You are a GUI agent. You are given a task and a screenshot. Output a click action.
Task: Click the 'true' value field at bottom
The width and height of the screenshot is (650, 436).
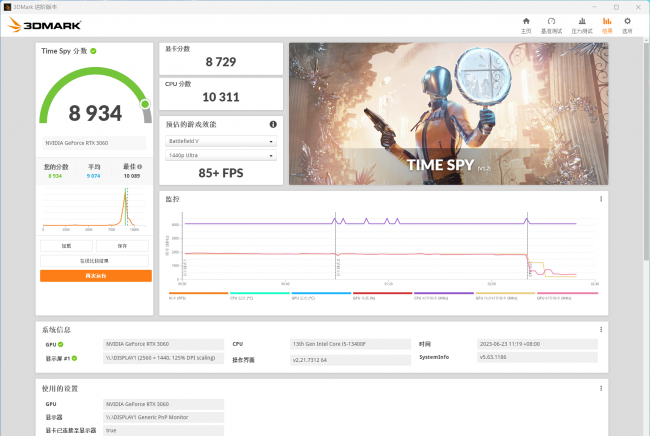tap(163, 431)
